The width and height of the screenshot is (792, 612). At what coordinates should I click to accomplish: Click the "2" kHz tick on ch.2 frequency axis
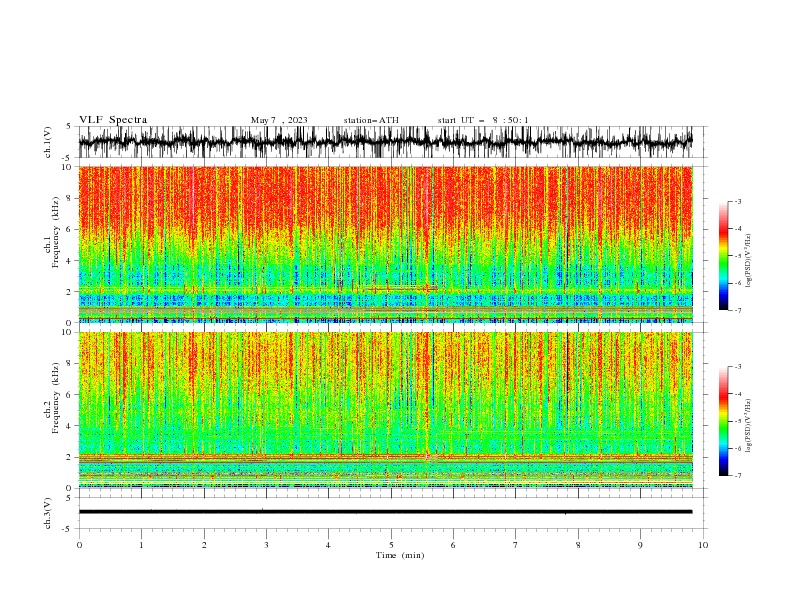coord(71,457)
